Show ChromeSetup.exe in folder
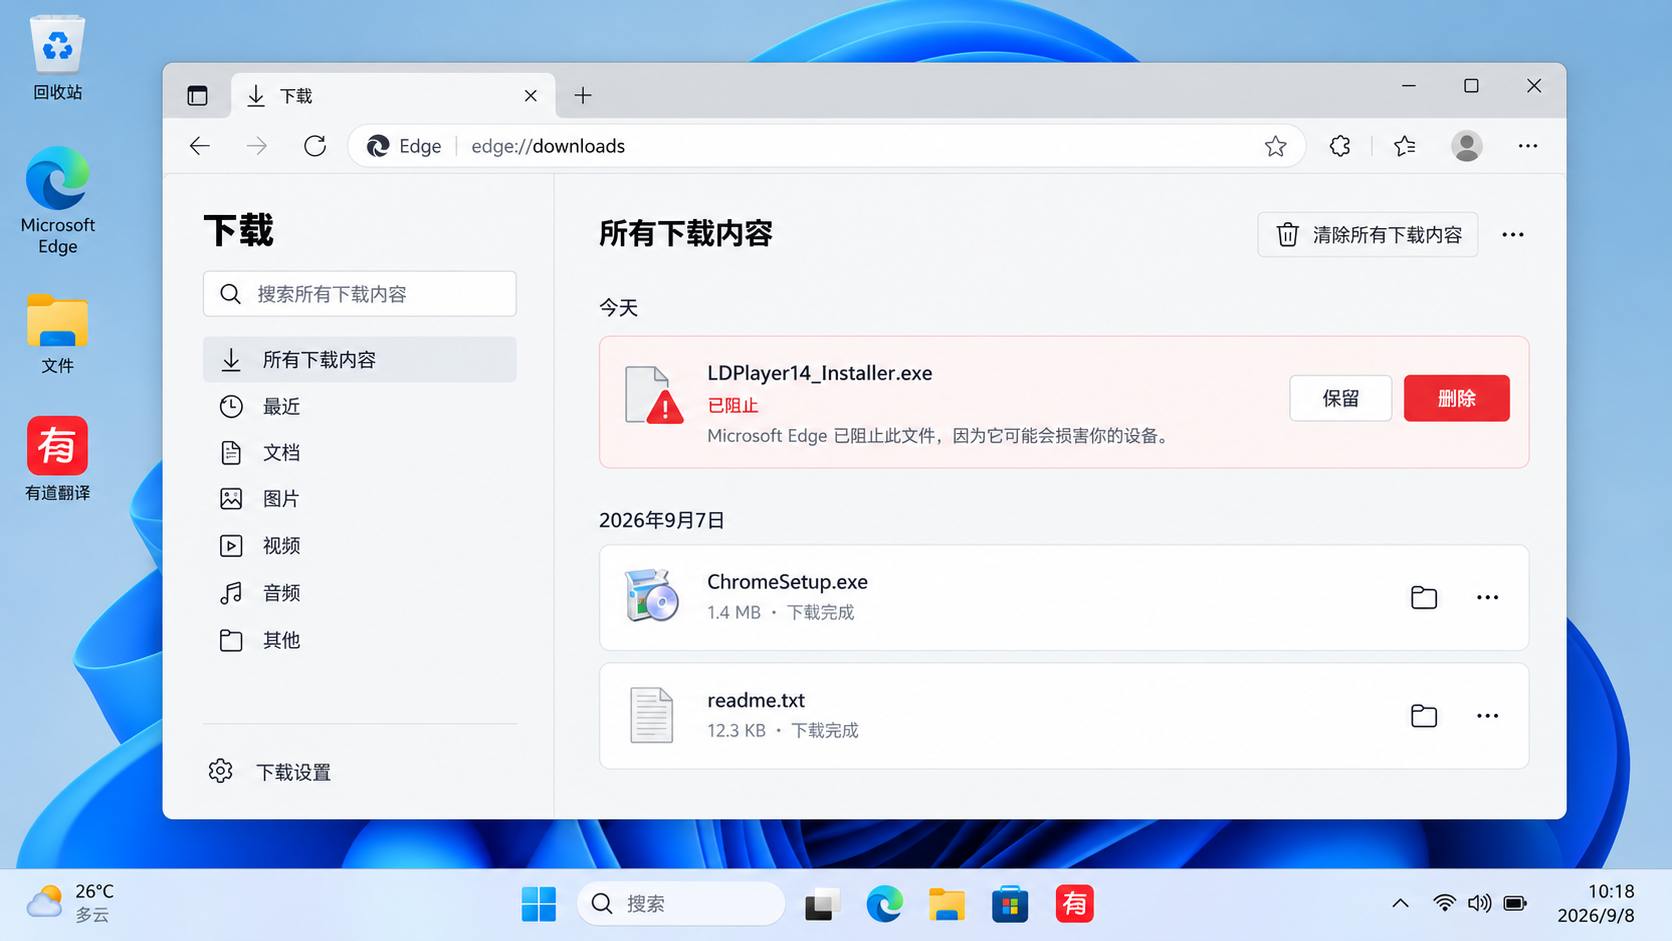Viewport: 1672px width, 941px height. tap(1424, 597)
